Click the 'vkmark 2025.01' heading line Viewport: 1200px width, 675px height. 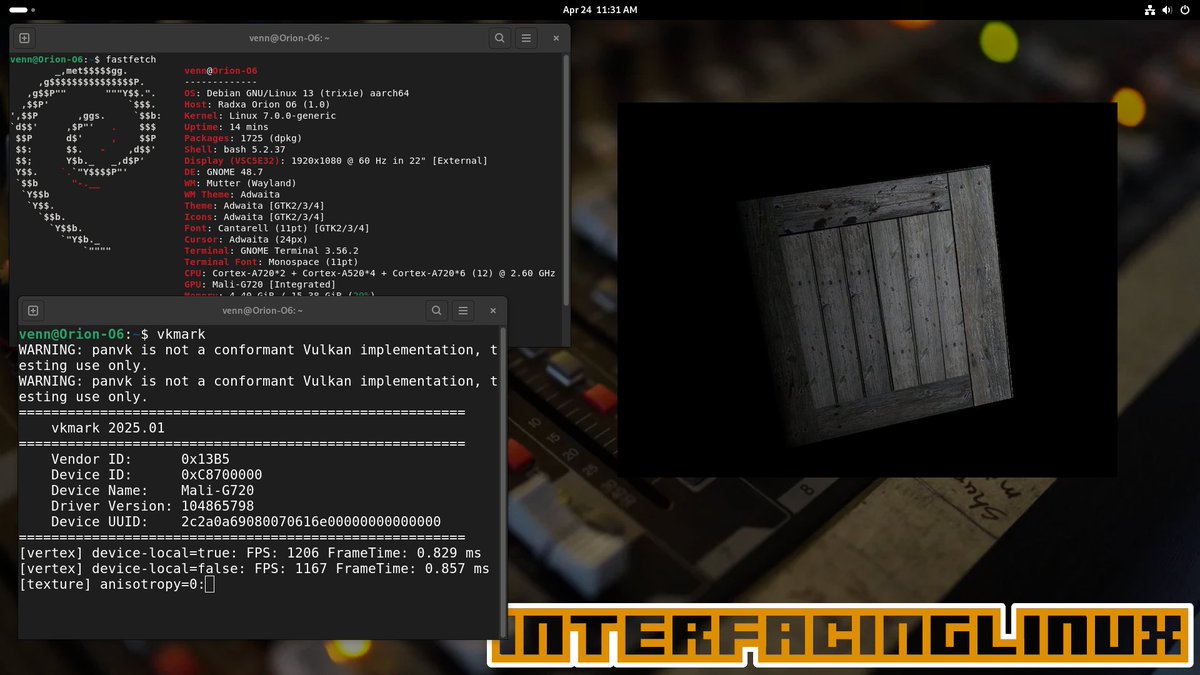click(x=107, y=428)
